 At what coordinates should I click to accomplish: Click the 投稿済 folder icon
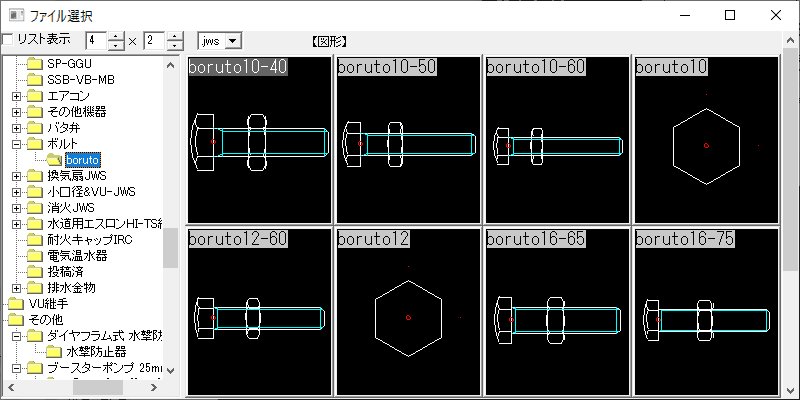click(x=35, y=272)
